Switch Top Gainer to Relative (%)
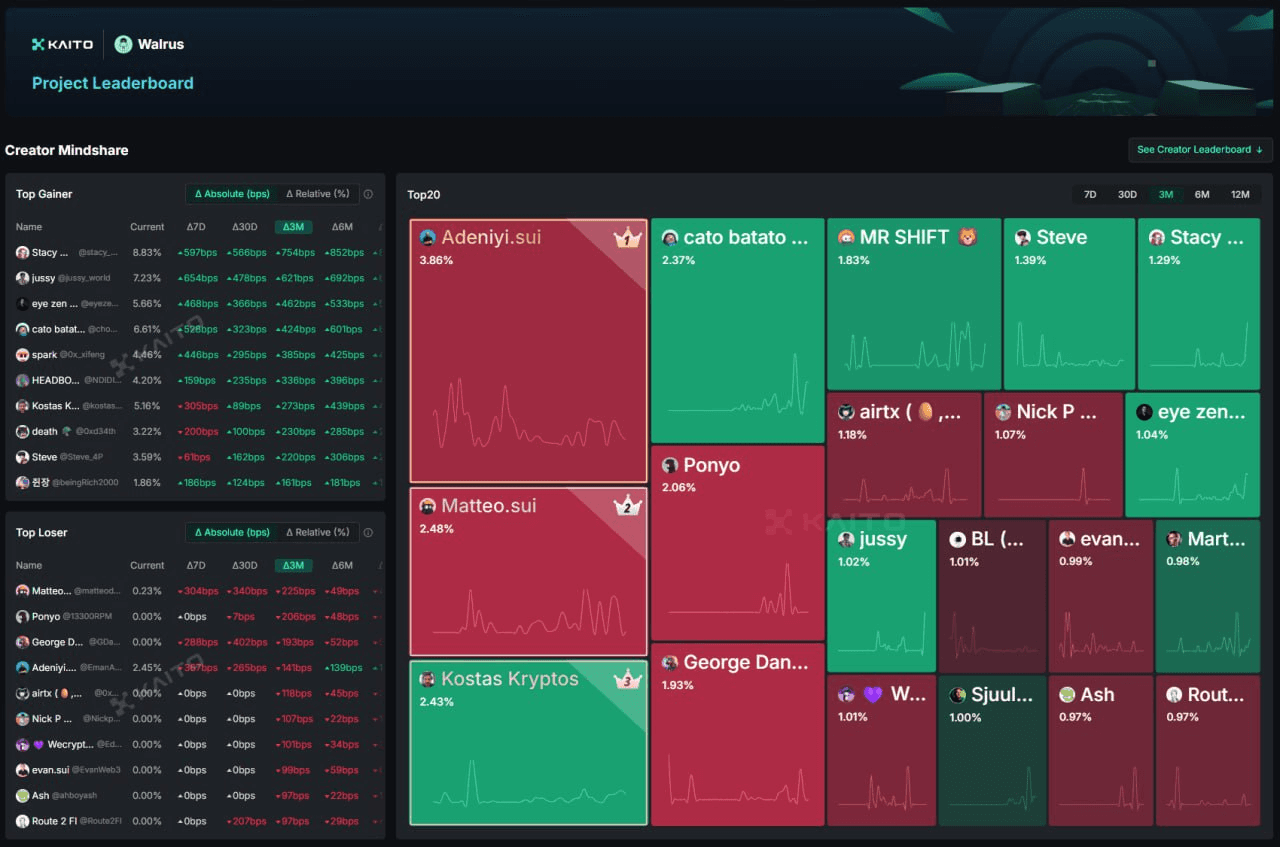The height and width of the screenshot is (847, 1280). [317, 194]
